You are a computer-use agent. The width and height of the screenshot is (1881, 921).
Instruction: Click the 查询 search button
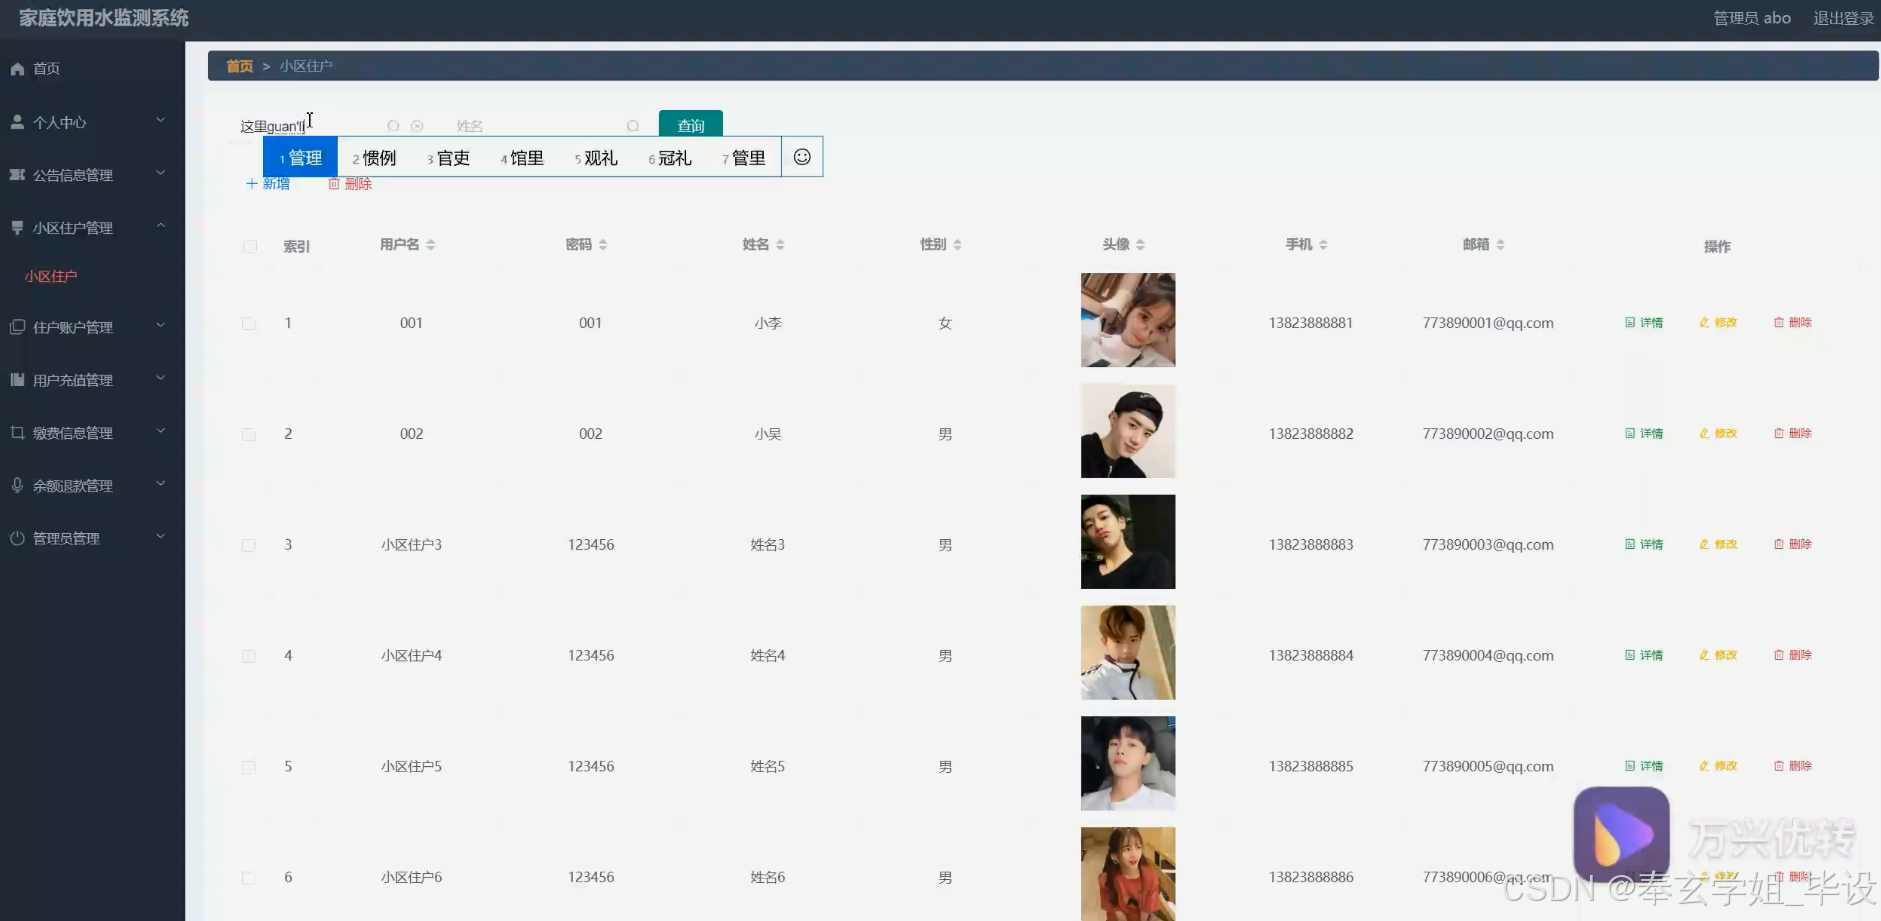(x=691, y=125)
